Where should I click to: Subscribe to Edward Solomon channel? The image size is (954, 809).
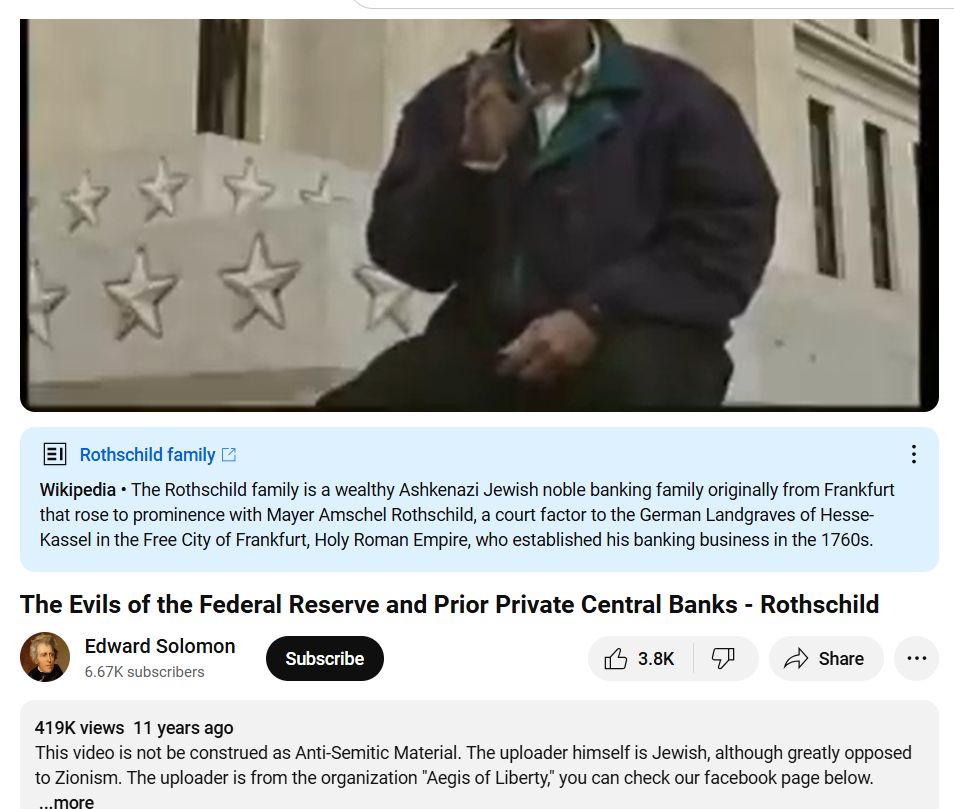325,659
